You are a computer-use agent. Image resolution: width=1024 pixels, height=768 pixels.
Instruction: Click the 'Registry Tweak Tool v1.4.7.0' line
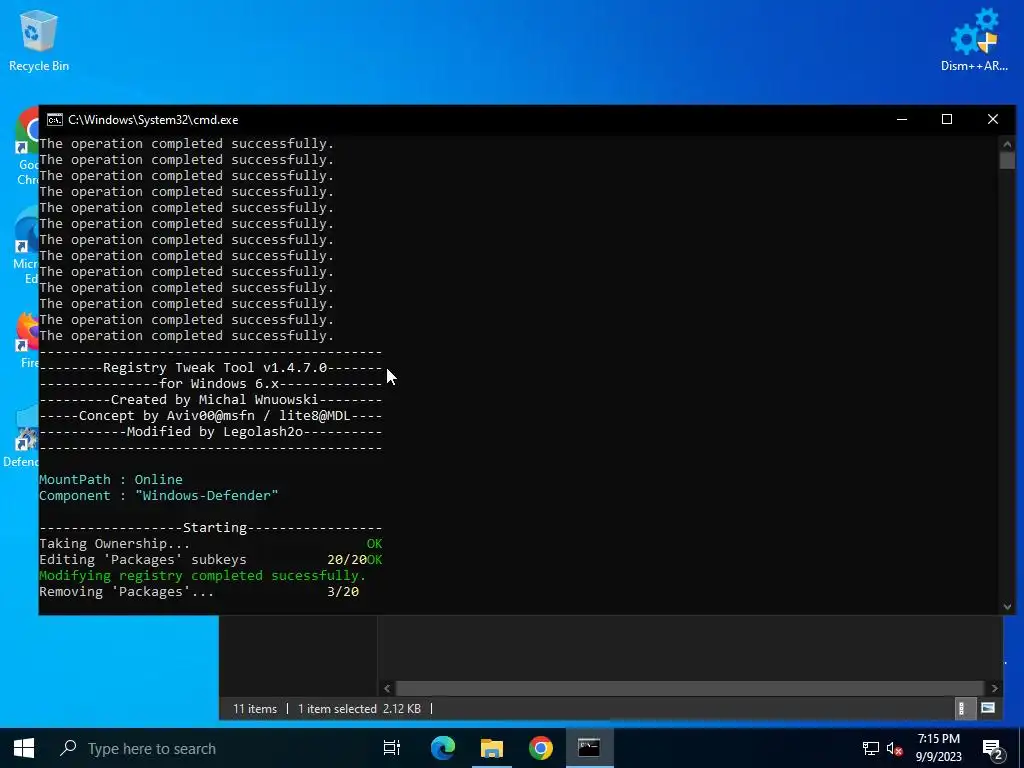pos(210,368)
